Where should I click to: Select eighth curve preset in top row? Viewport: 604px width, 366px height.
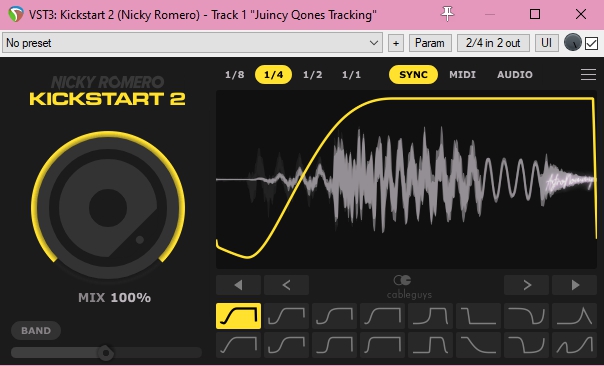pos(574,316)
